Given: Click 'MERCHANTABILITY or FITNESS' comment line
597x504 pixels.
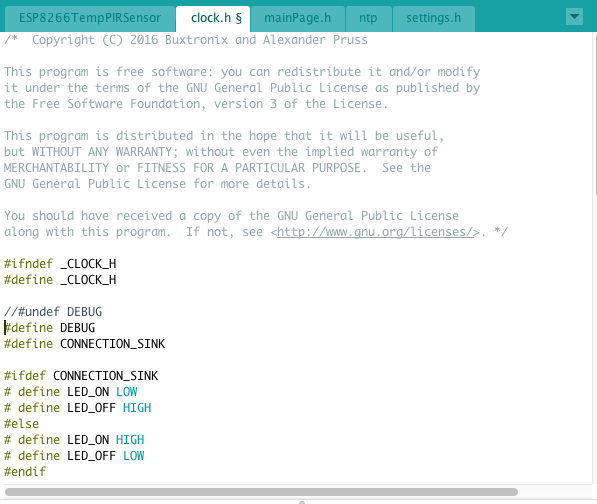Looking at the screenshot, I should point(217,168).
